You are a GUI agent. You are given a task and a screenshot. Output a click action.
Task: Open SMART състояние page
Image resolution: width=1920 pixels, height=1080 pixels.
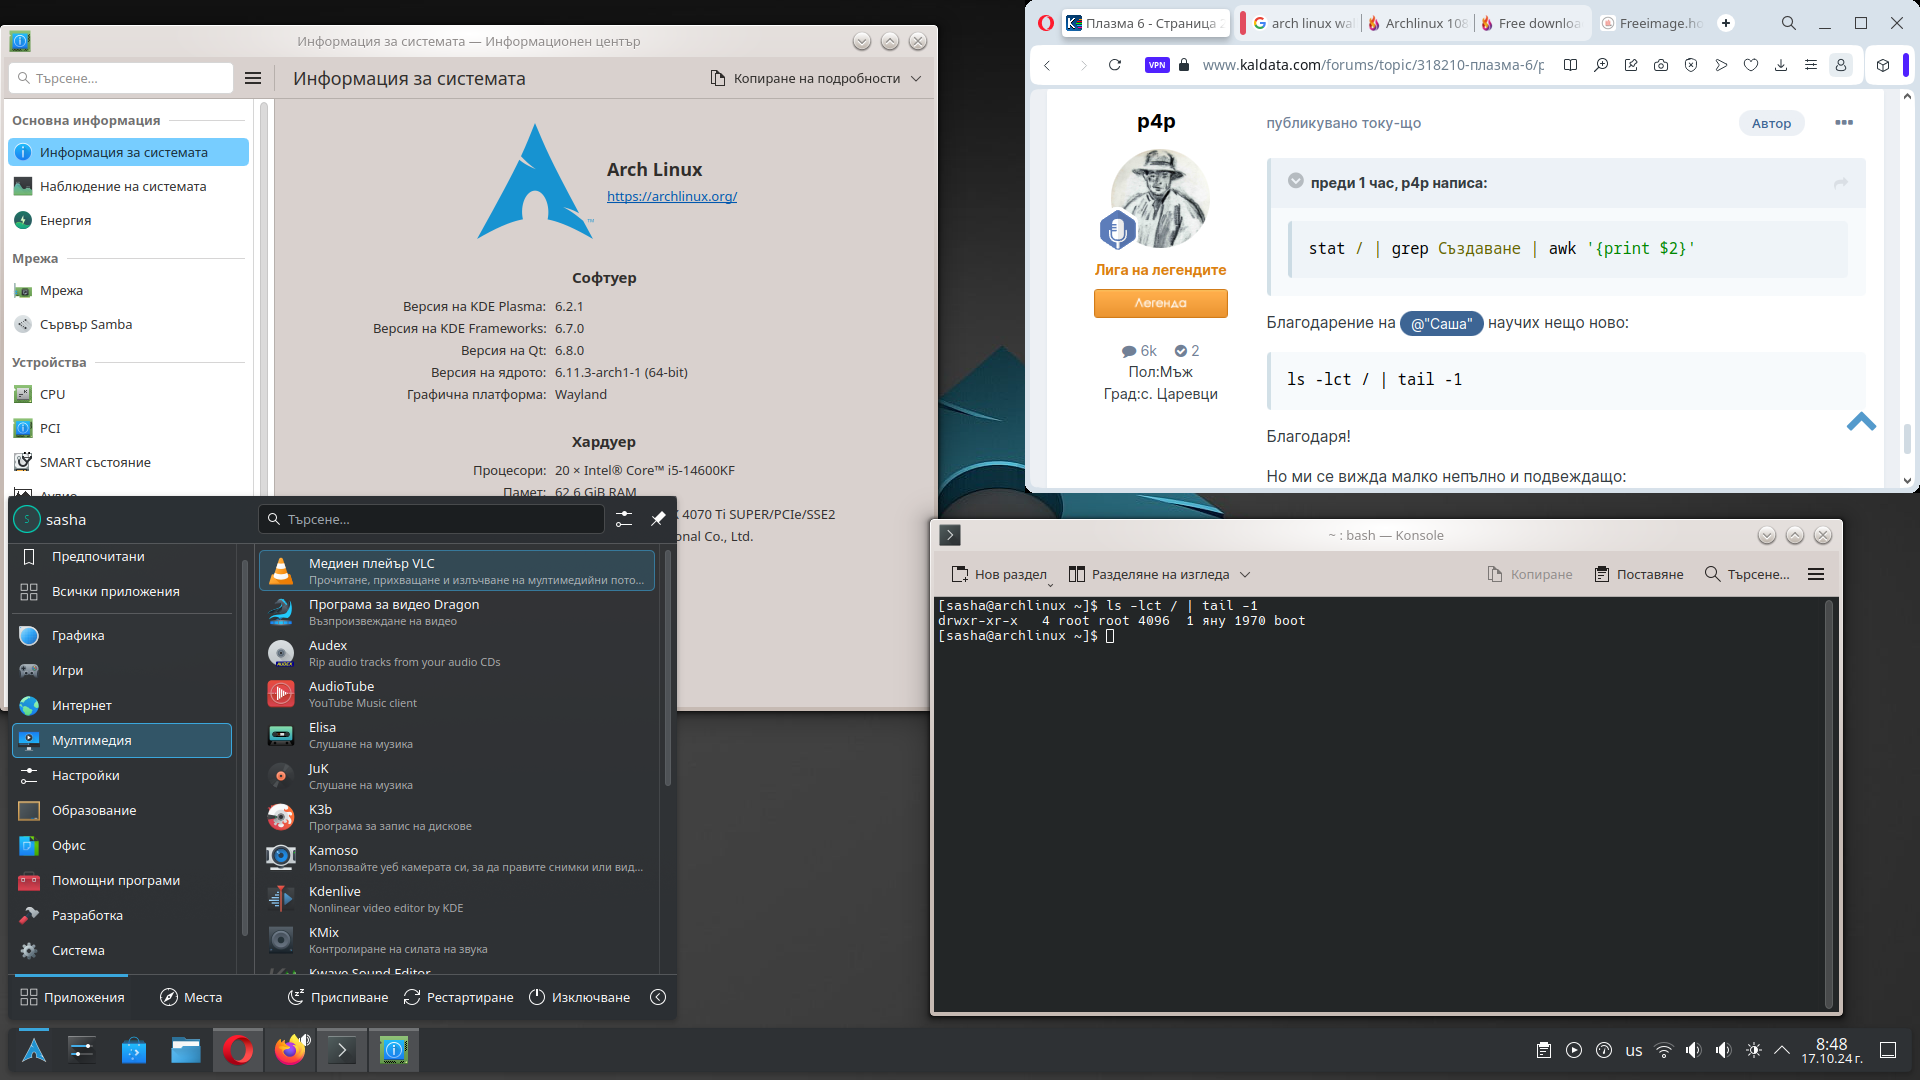coord(128,462)
